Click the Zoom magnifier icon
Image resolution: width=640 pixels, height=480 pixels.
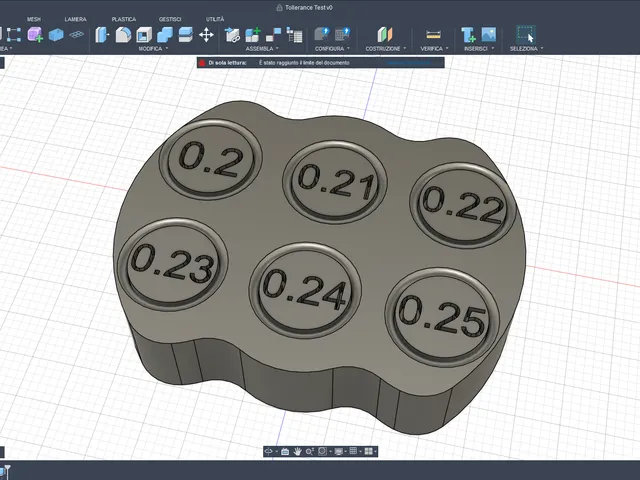point(310,451)
